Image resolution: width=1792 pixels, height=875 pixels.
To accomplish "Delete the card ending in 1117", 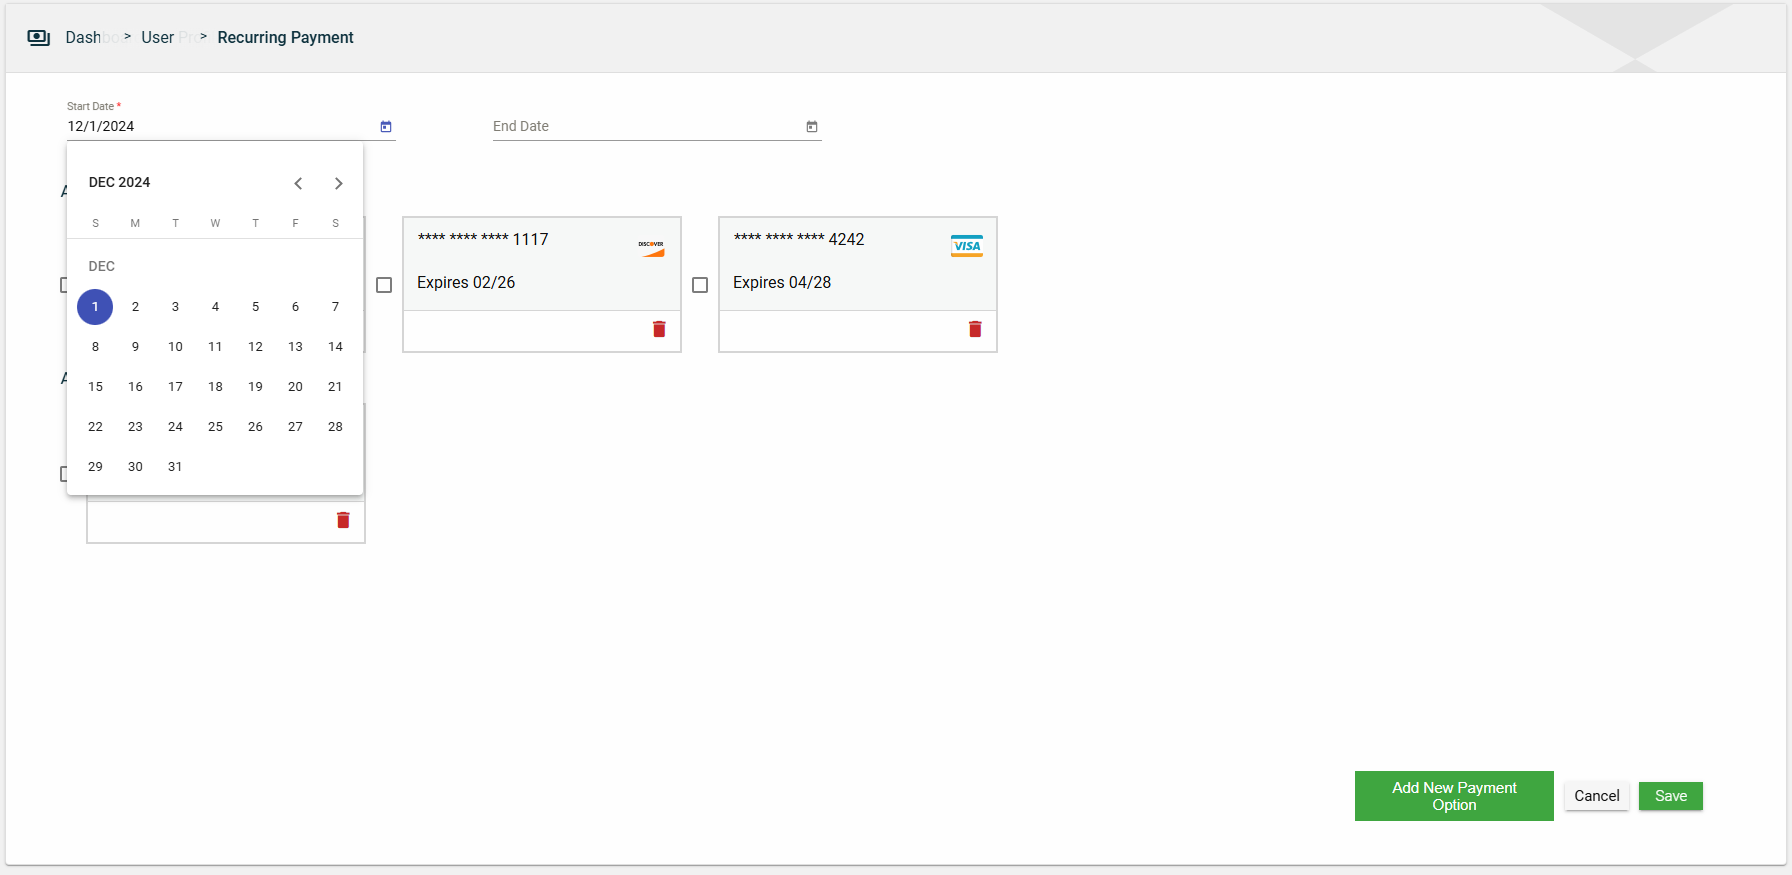I will tap(659, 329).
